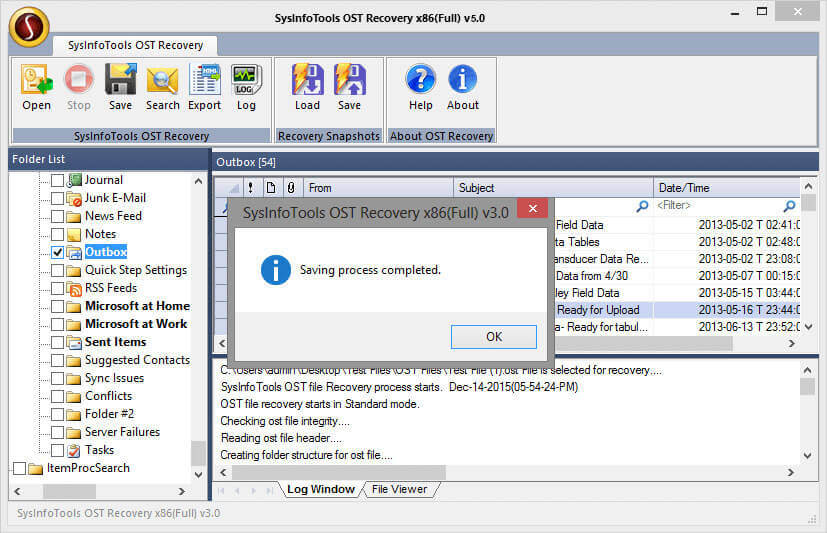The height and width of the screenshot is (533, 827).
Task: Click the Open file toolbar icon
Action: pyautogui.click(x=36, y=82)
